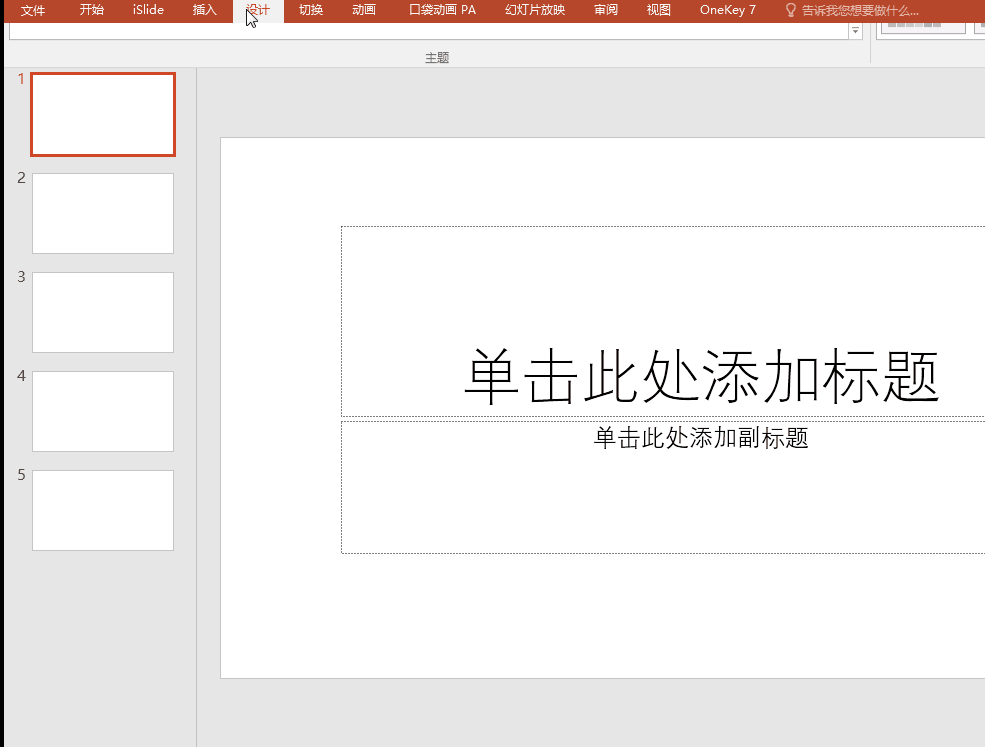Open the 文件 (File) menu tab
The height and width of the screenshot is (747, 985).
point(33,11)
